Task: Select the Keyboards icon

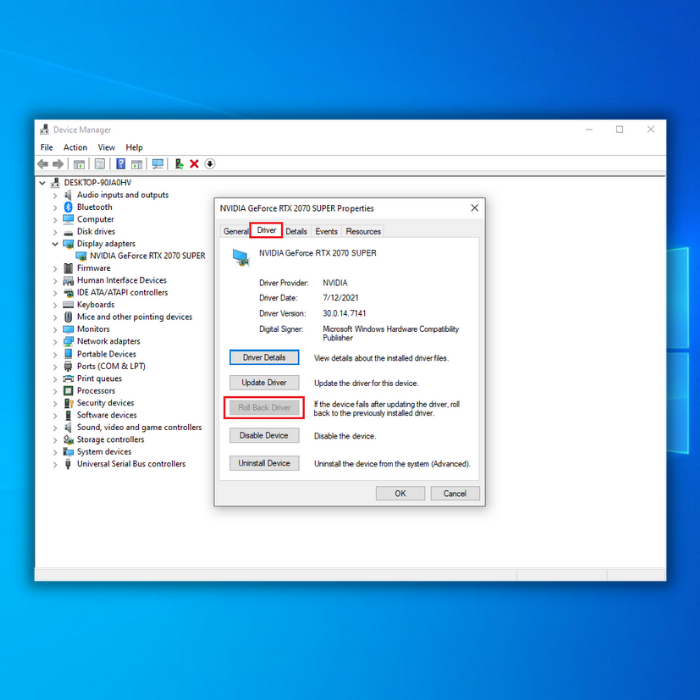Action: [x=68, y=304]
